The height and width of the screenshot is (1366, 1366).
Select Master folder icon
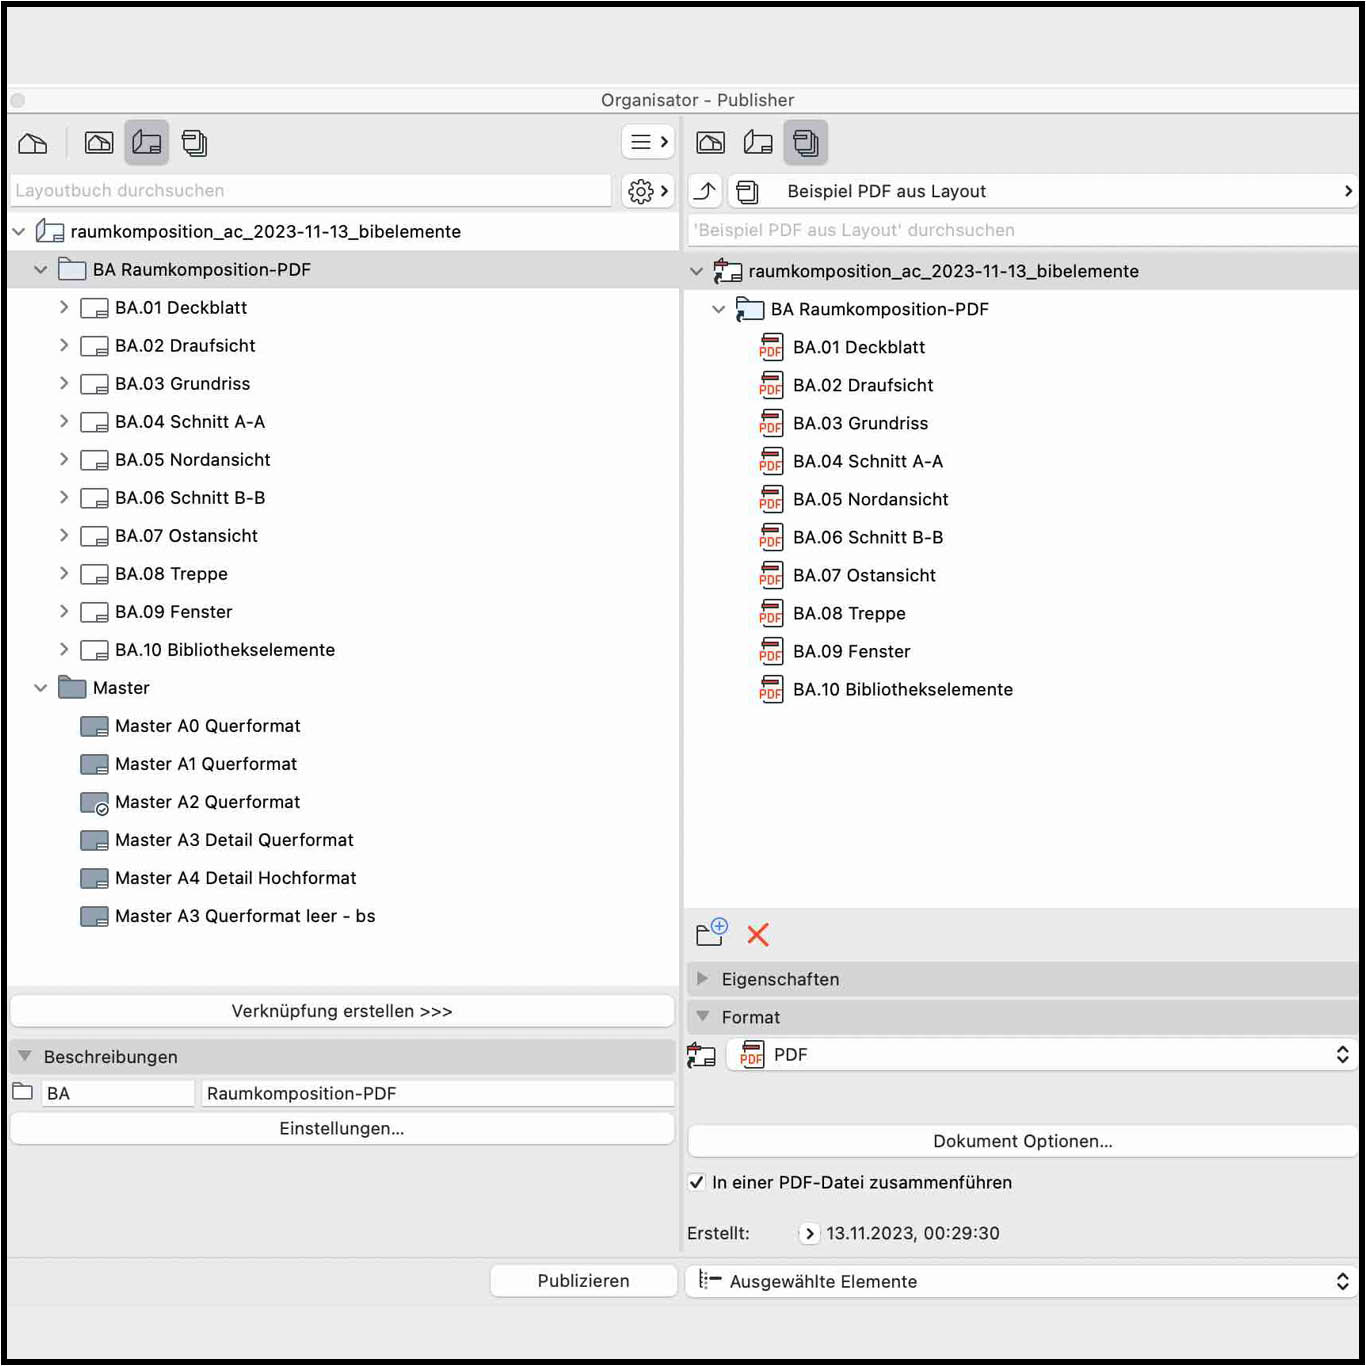72,687
